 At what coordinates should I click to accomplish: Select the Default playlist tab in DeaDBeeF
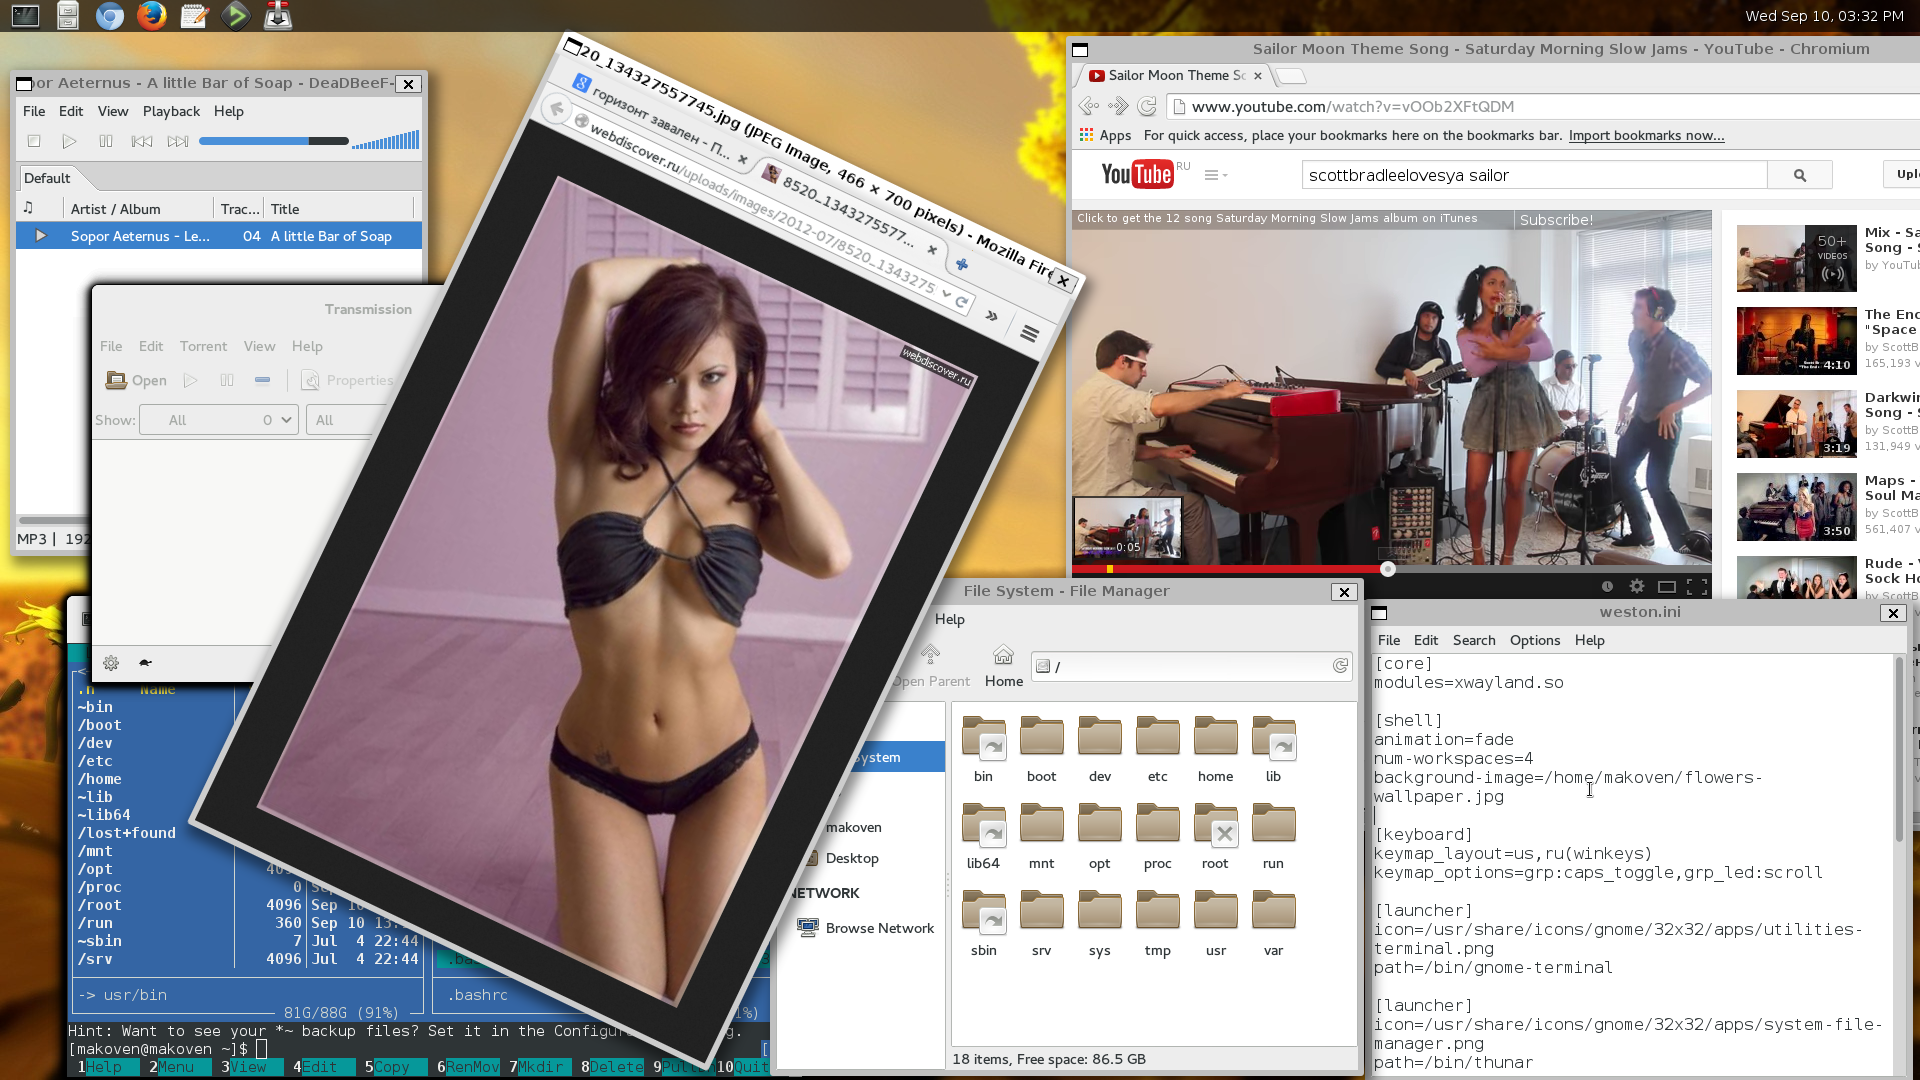47,178
